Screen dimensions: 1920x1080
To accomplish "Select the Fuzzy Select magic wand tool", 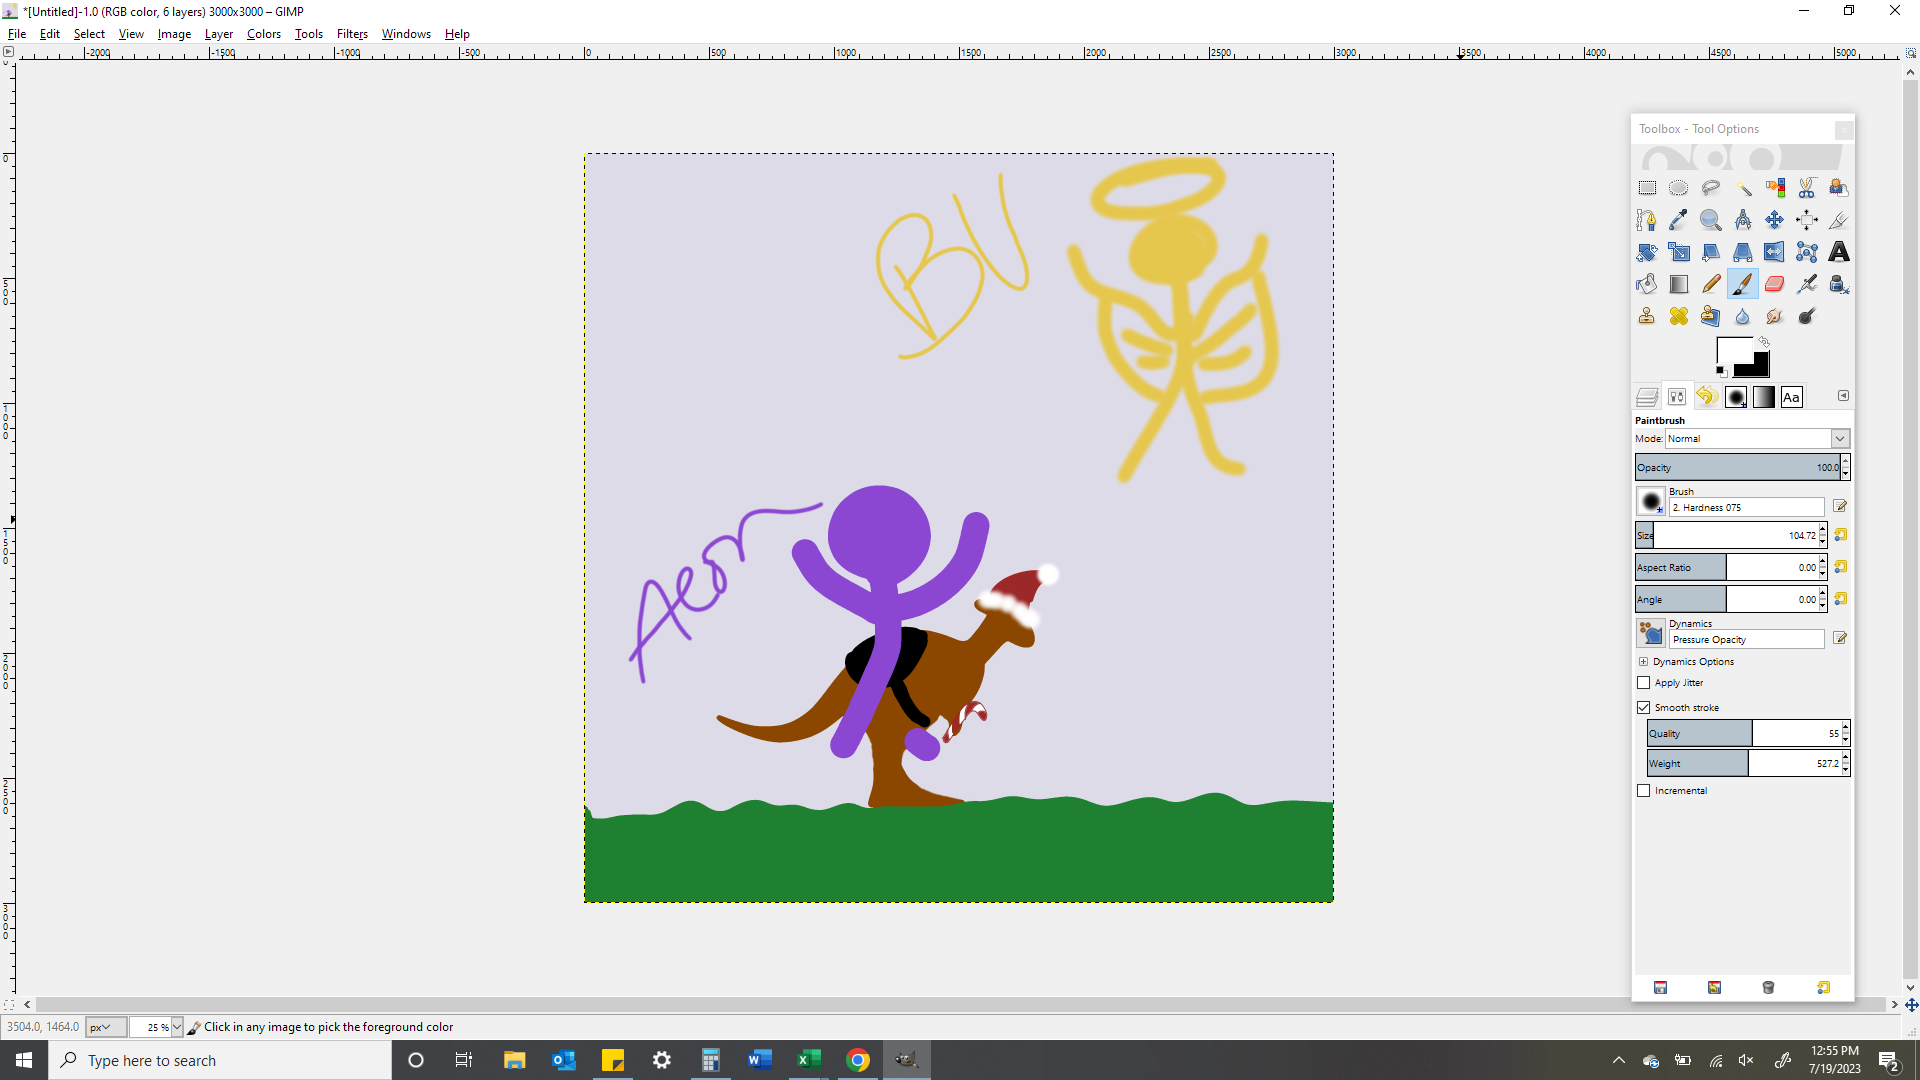I will [1743, 188].
